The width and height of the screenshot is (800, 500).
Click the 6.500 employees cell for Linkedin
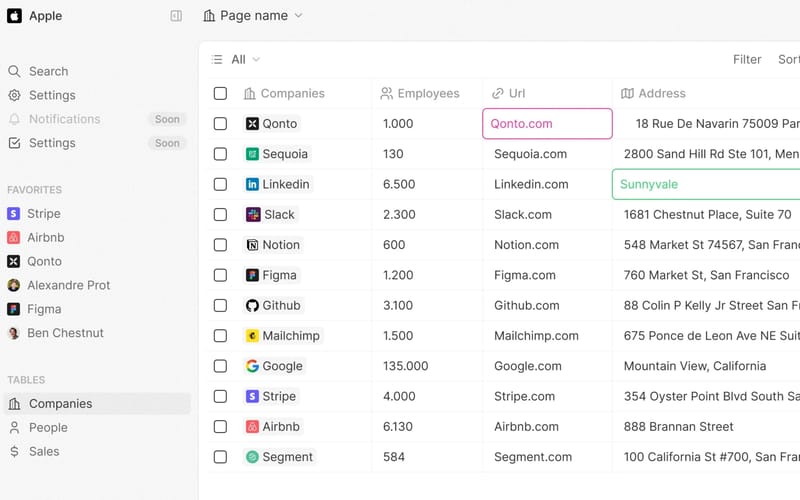point(427,184)
